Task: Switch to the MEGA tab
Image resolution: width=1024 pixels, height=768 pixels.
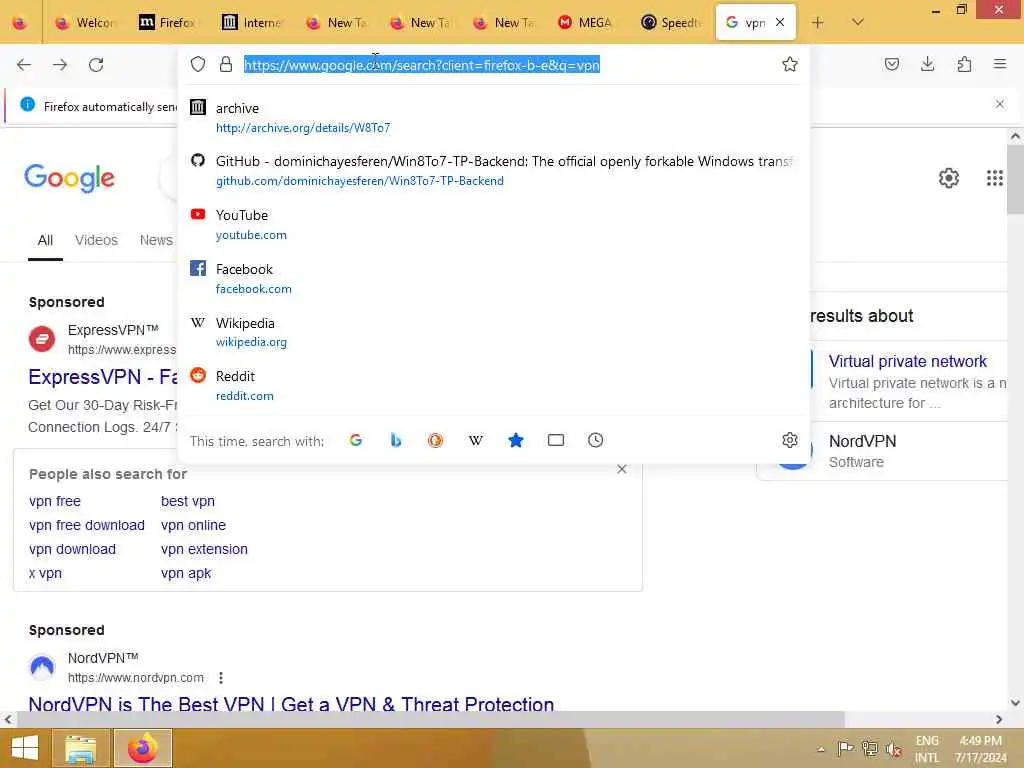Action: coord(586,22)
